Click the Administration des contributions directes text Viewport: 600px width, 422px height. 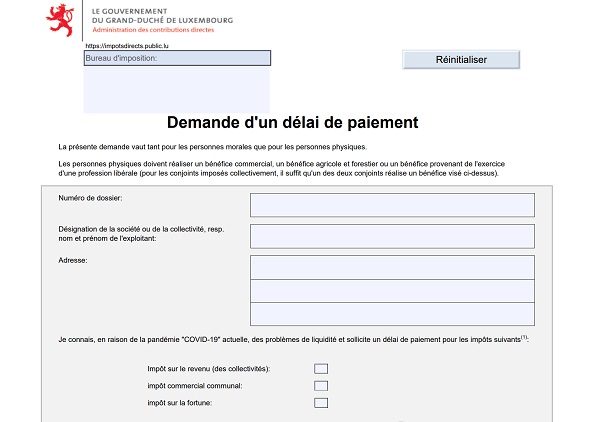[153, 30]
